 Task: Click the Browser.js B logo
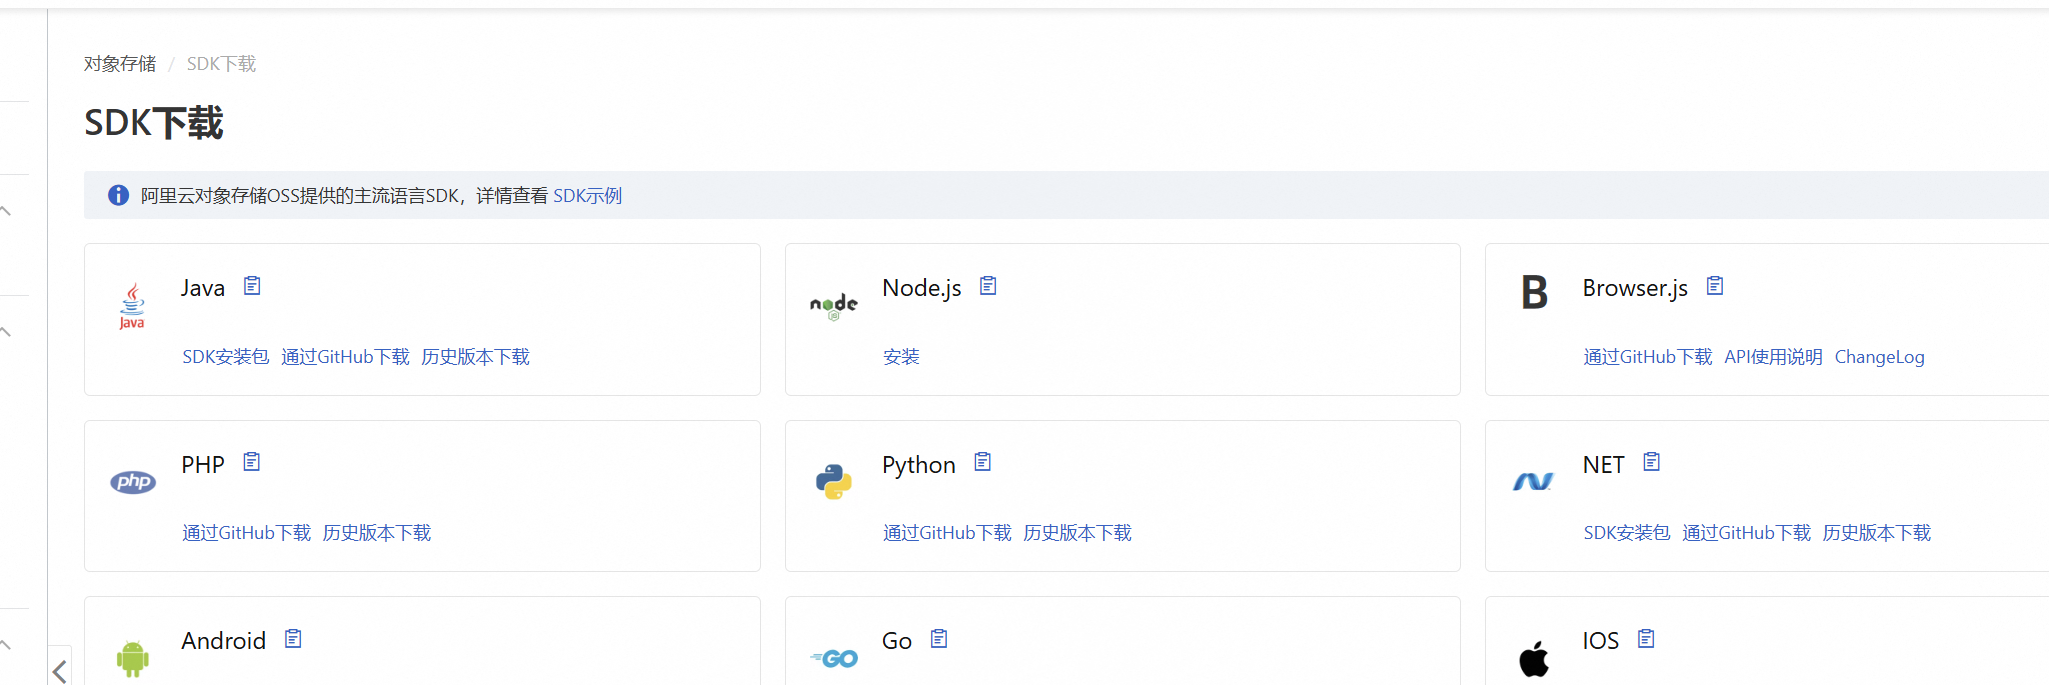click(1534, 293)
